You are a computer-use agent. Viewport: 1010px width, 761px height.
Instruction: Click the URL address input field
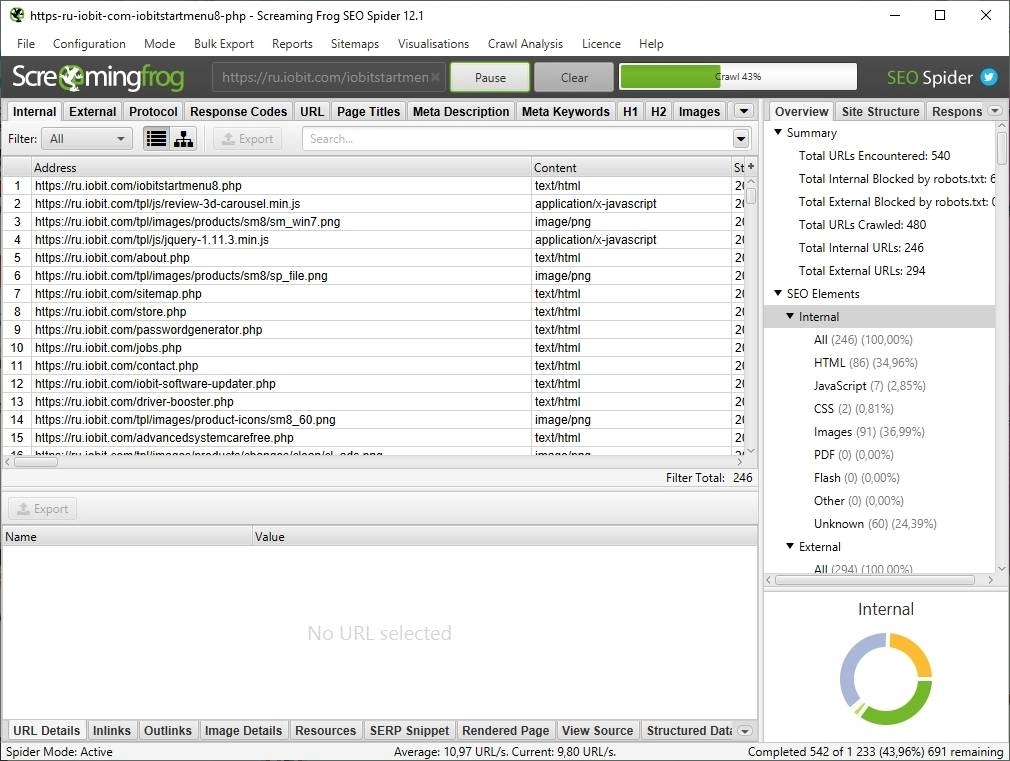tap(329, 77)
